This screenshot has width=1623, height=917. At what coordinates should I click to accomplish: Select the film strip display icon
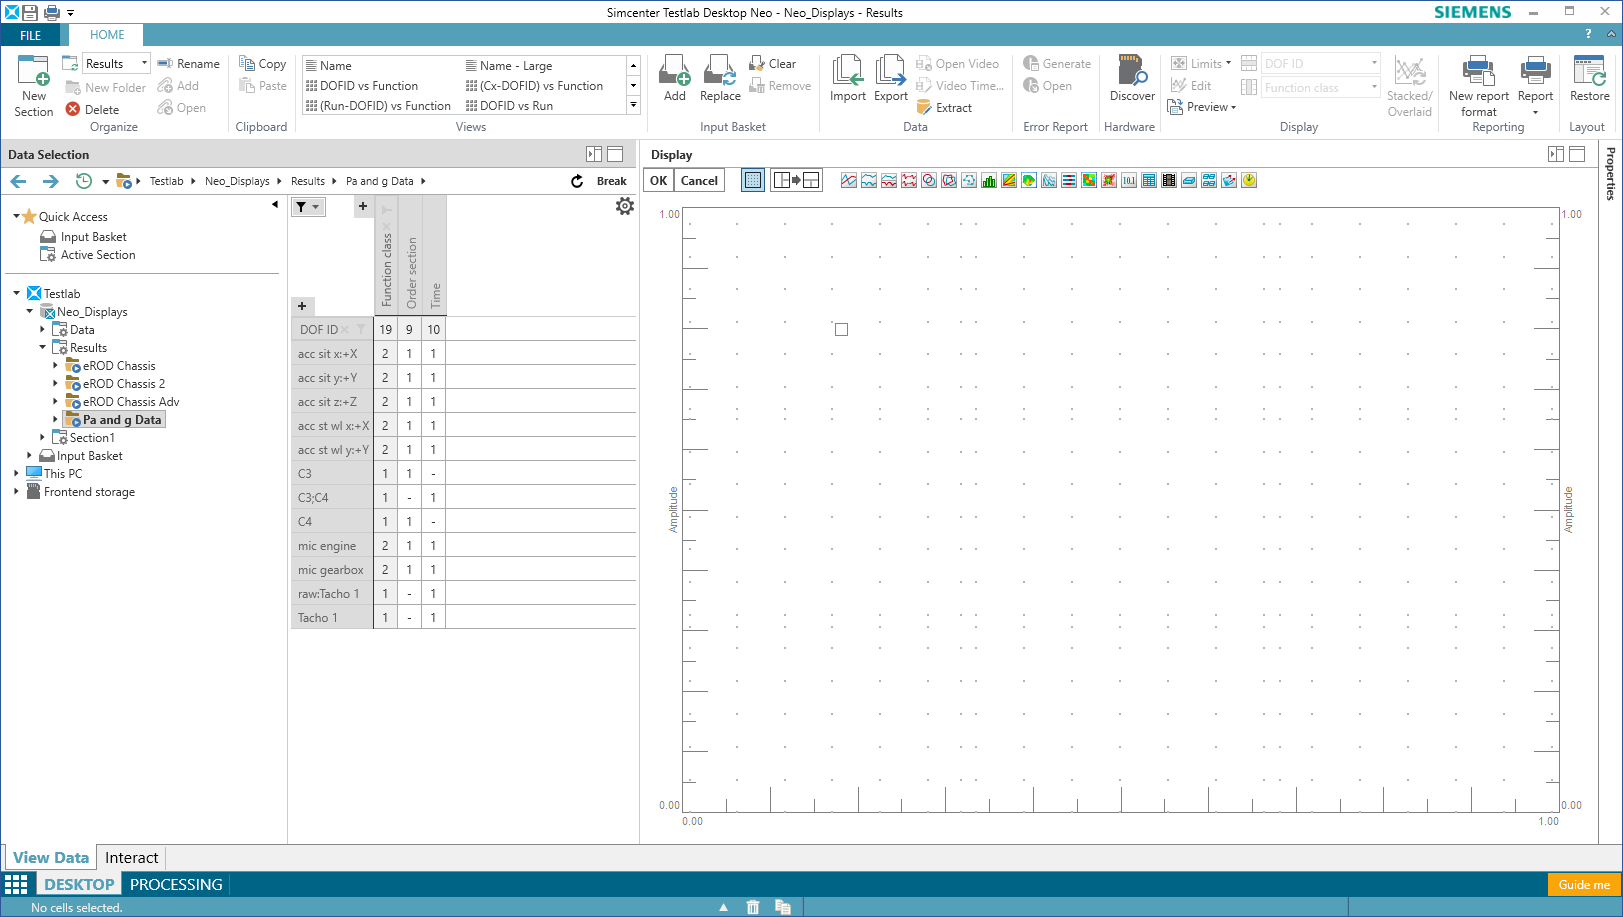1169,181
